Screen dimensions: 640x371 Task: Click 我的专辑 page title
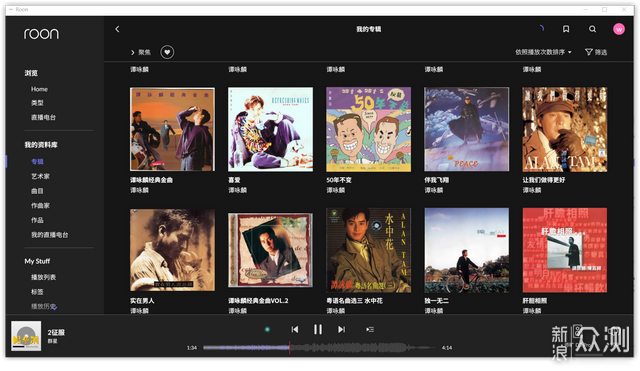coord(369,29)
